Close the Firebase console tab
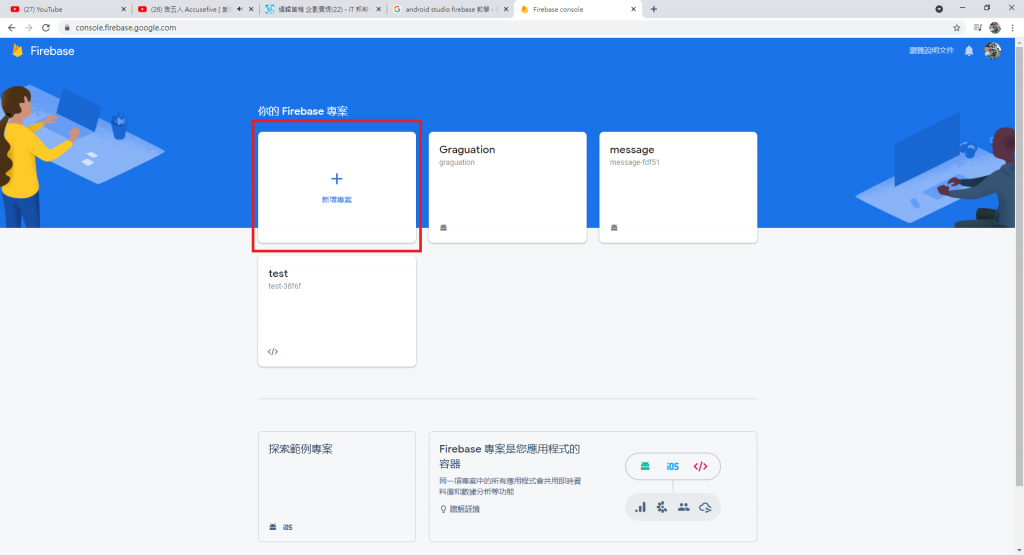Screen dimensions: 1024x555 (x=633, y=9)
